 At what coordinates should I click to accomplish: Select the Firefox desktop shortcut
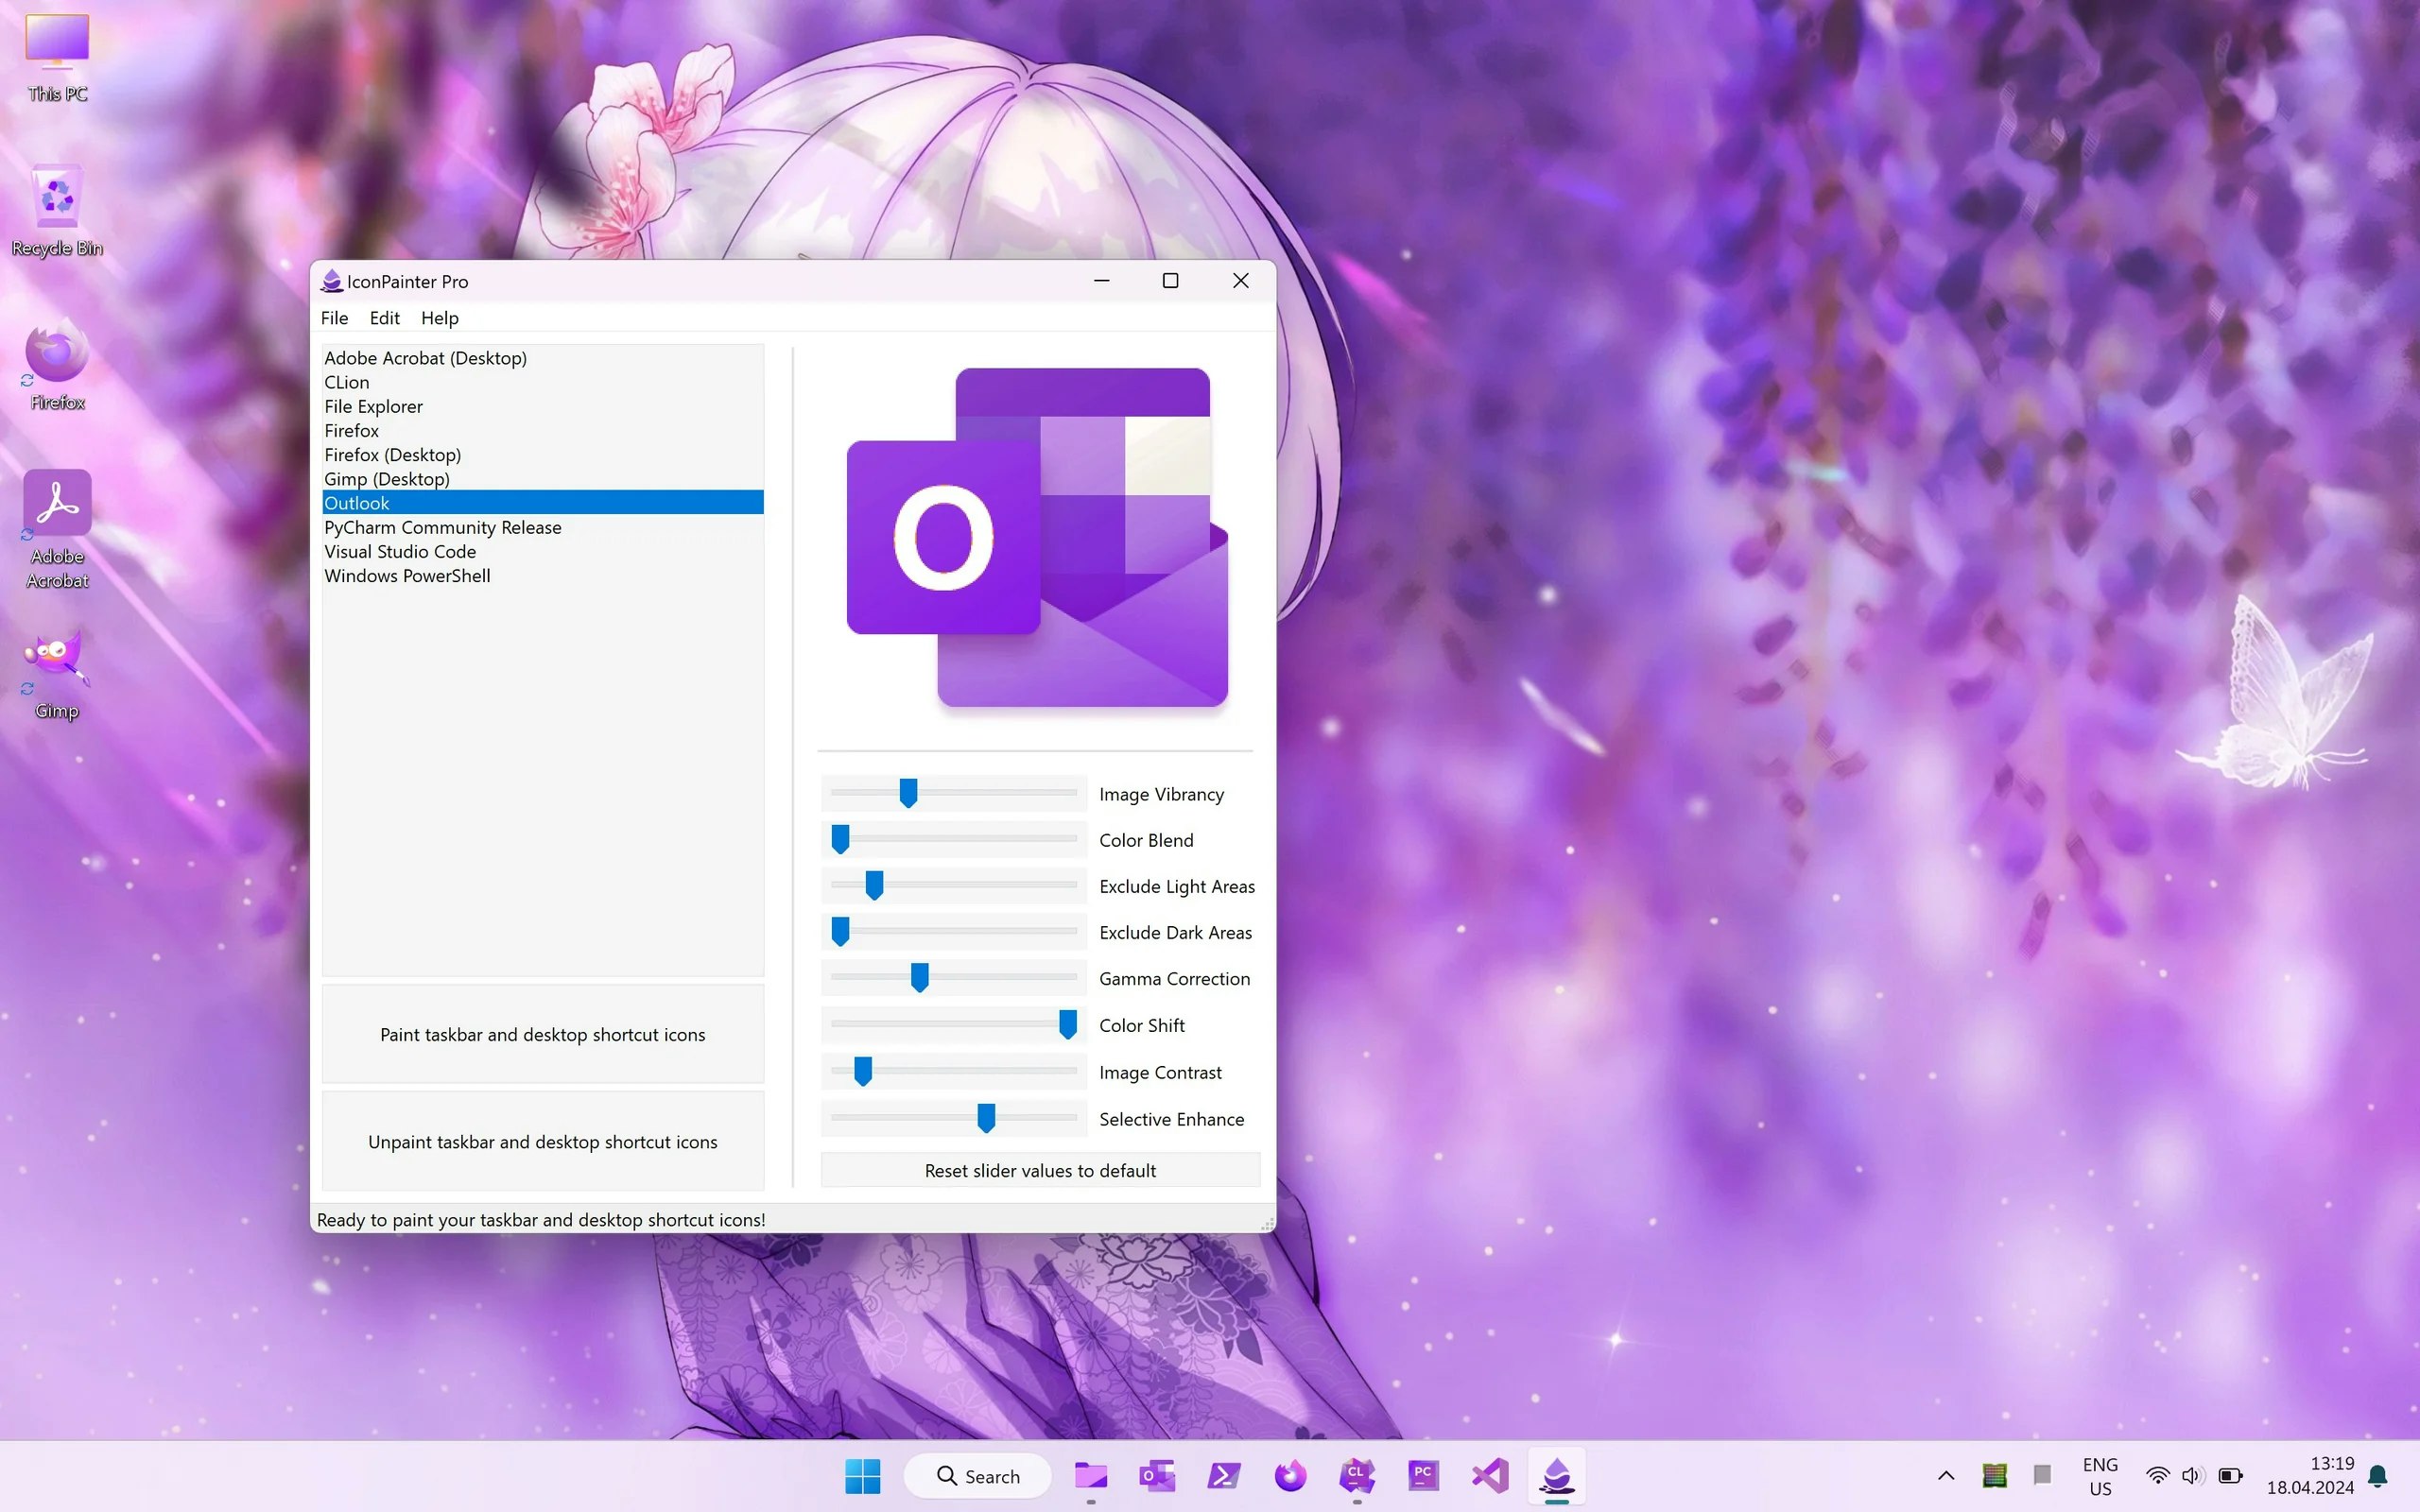coord(57,366)
